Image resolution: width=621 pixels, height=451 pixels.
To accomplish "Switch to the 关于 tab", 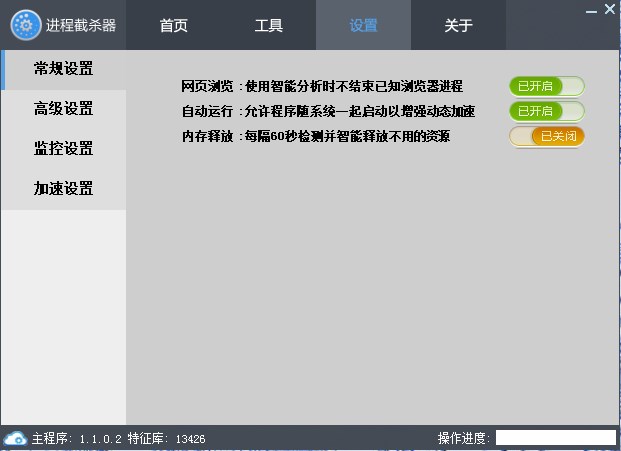I will click(x=458, y=25).
